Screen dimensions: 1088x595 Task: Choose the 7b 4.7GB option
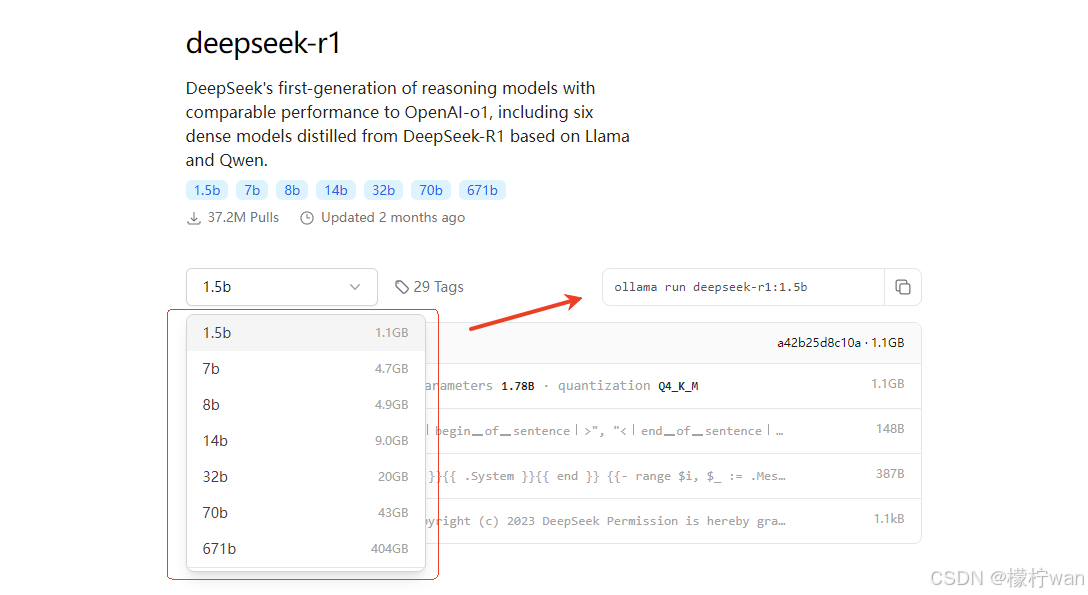(x=306, y=369)
